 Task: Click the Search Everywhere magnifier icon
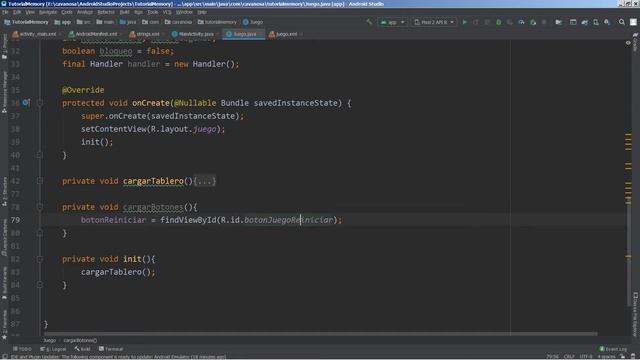[x=622, y=22]
